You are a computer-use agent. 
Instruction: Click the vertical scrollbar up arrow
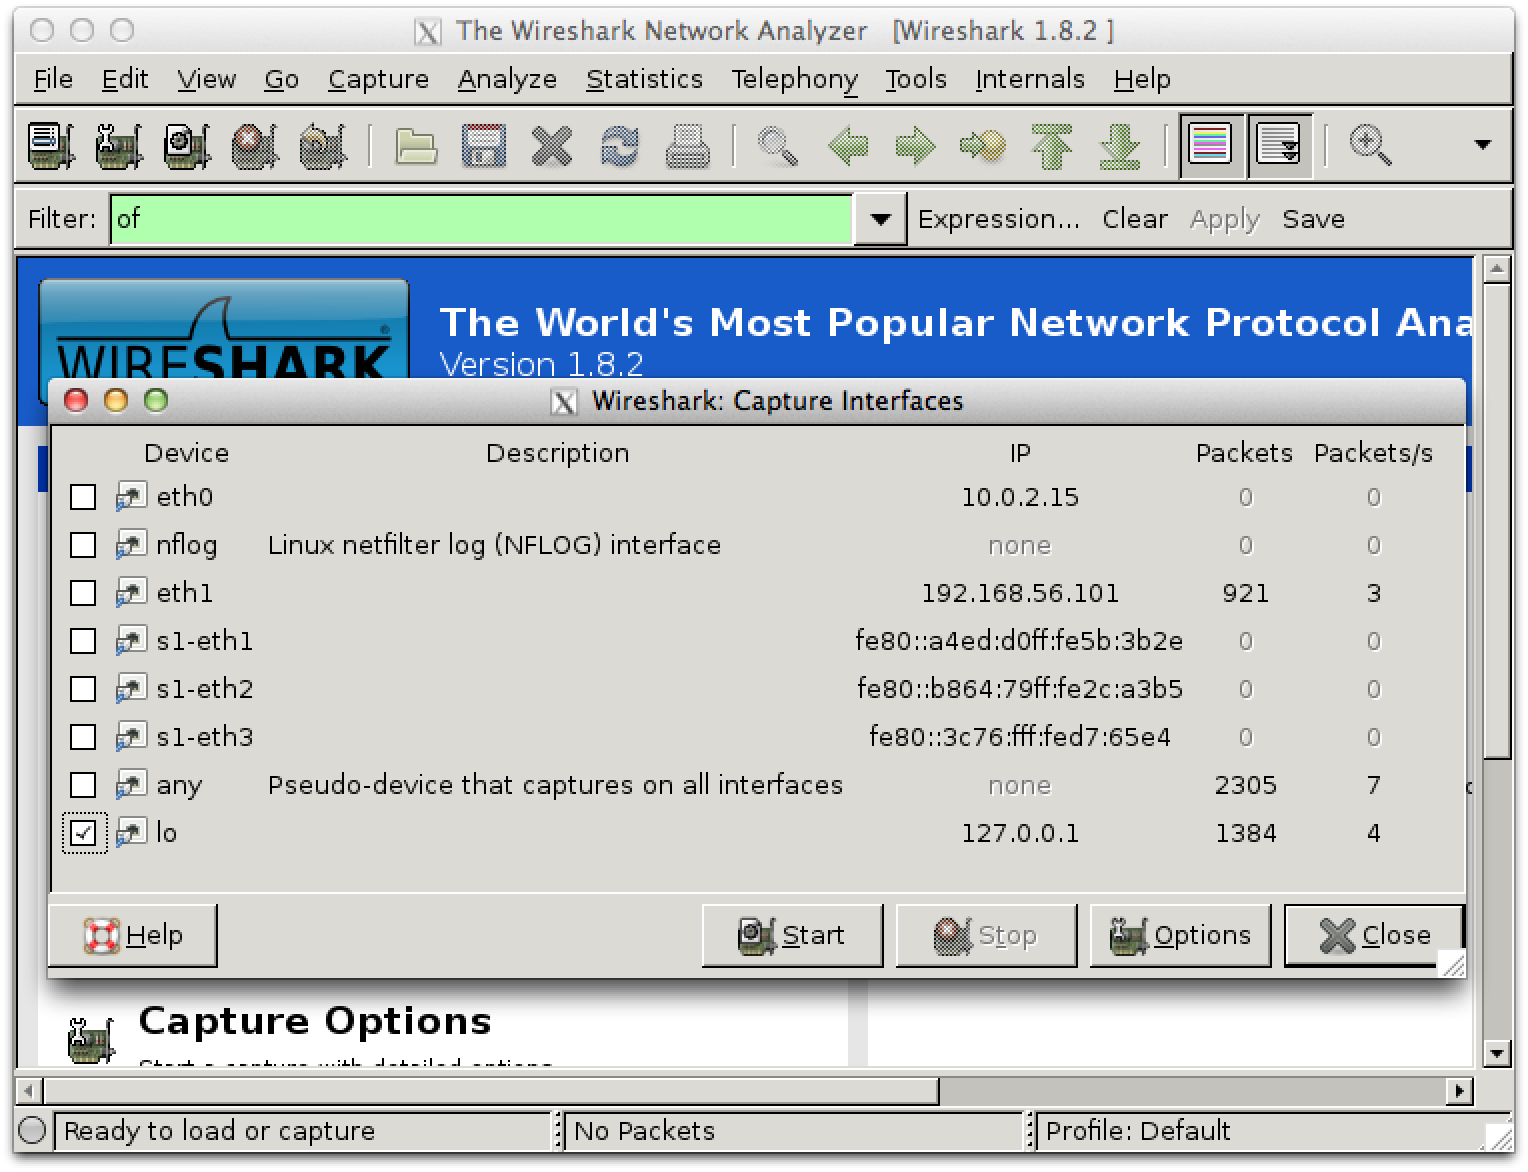[1497, 269]
